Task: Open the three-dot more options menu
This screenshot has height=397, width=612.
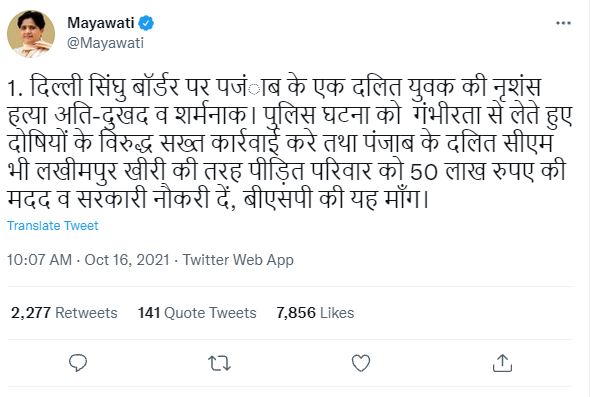Action: (x=563, y=23)
